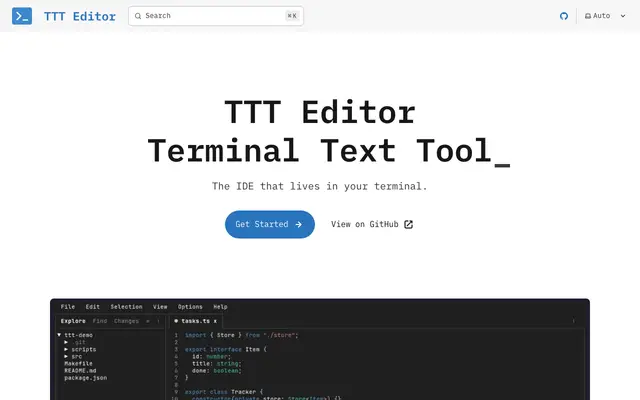
Task: Open the GitHub icon in header
Action: (564, 16)
